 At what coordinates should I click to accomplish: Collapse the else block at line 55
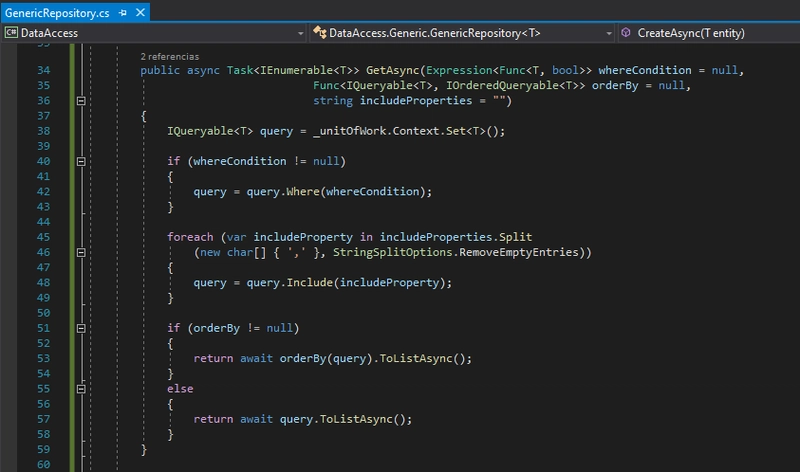tap(81, 389)
